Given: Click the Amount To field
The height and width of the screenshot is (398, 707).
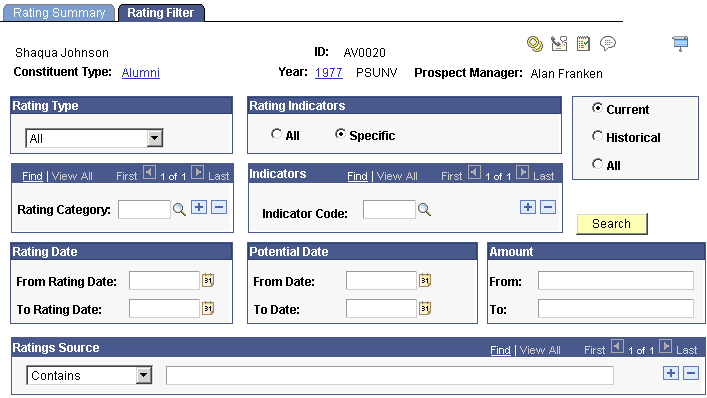Looking at the screenshot, I should [x=615, y=308].
